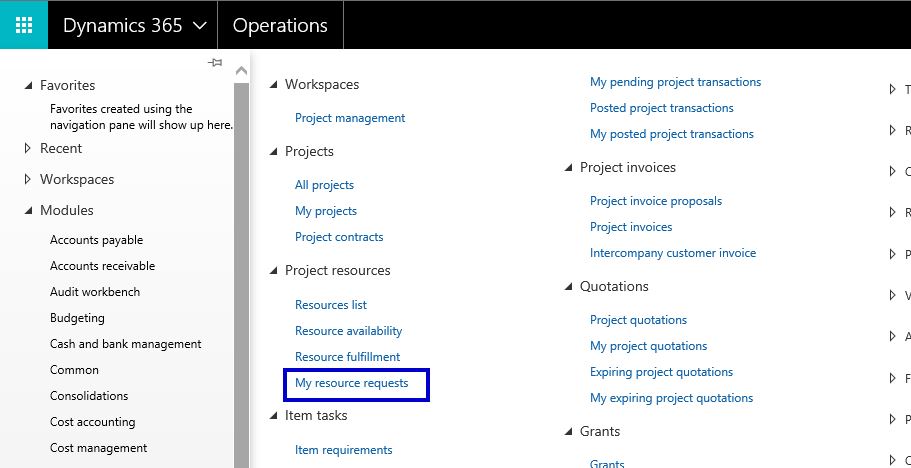This screenshot has width=911, height=468.
Task: Collapse the Project invoices section
Action: pyautogui.click(x=569, y=168)
